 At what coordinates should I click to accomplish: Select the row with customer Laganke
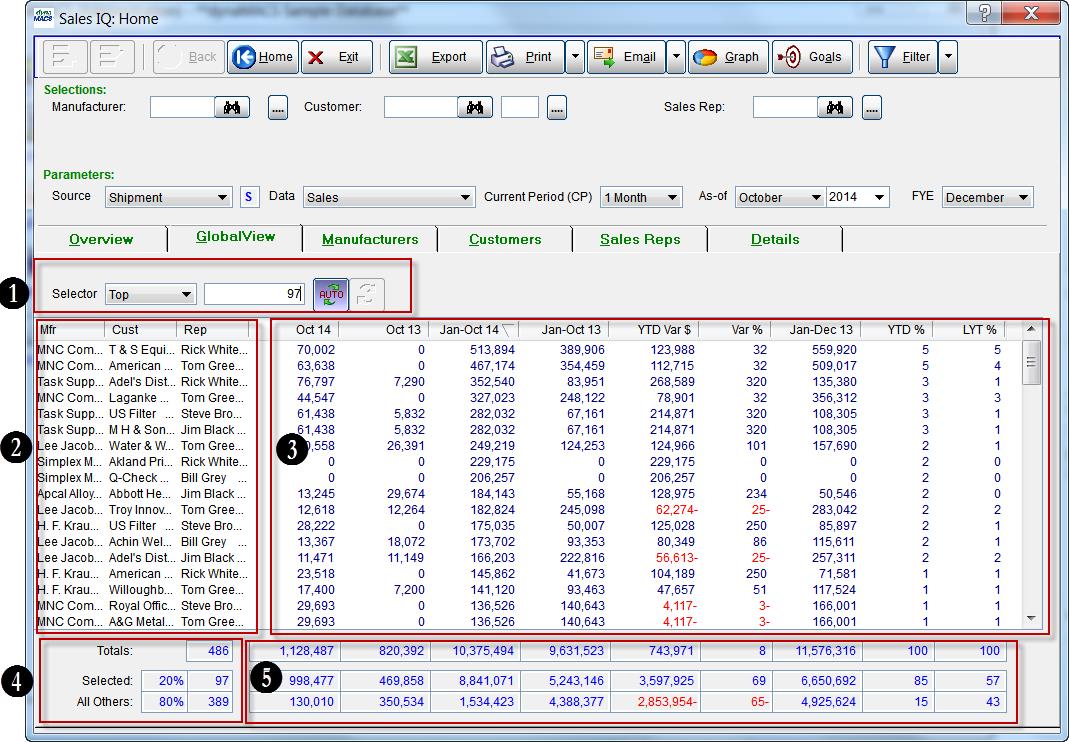coord(528,398)
